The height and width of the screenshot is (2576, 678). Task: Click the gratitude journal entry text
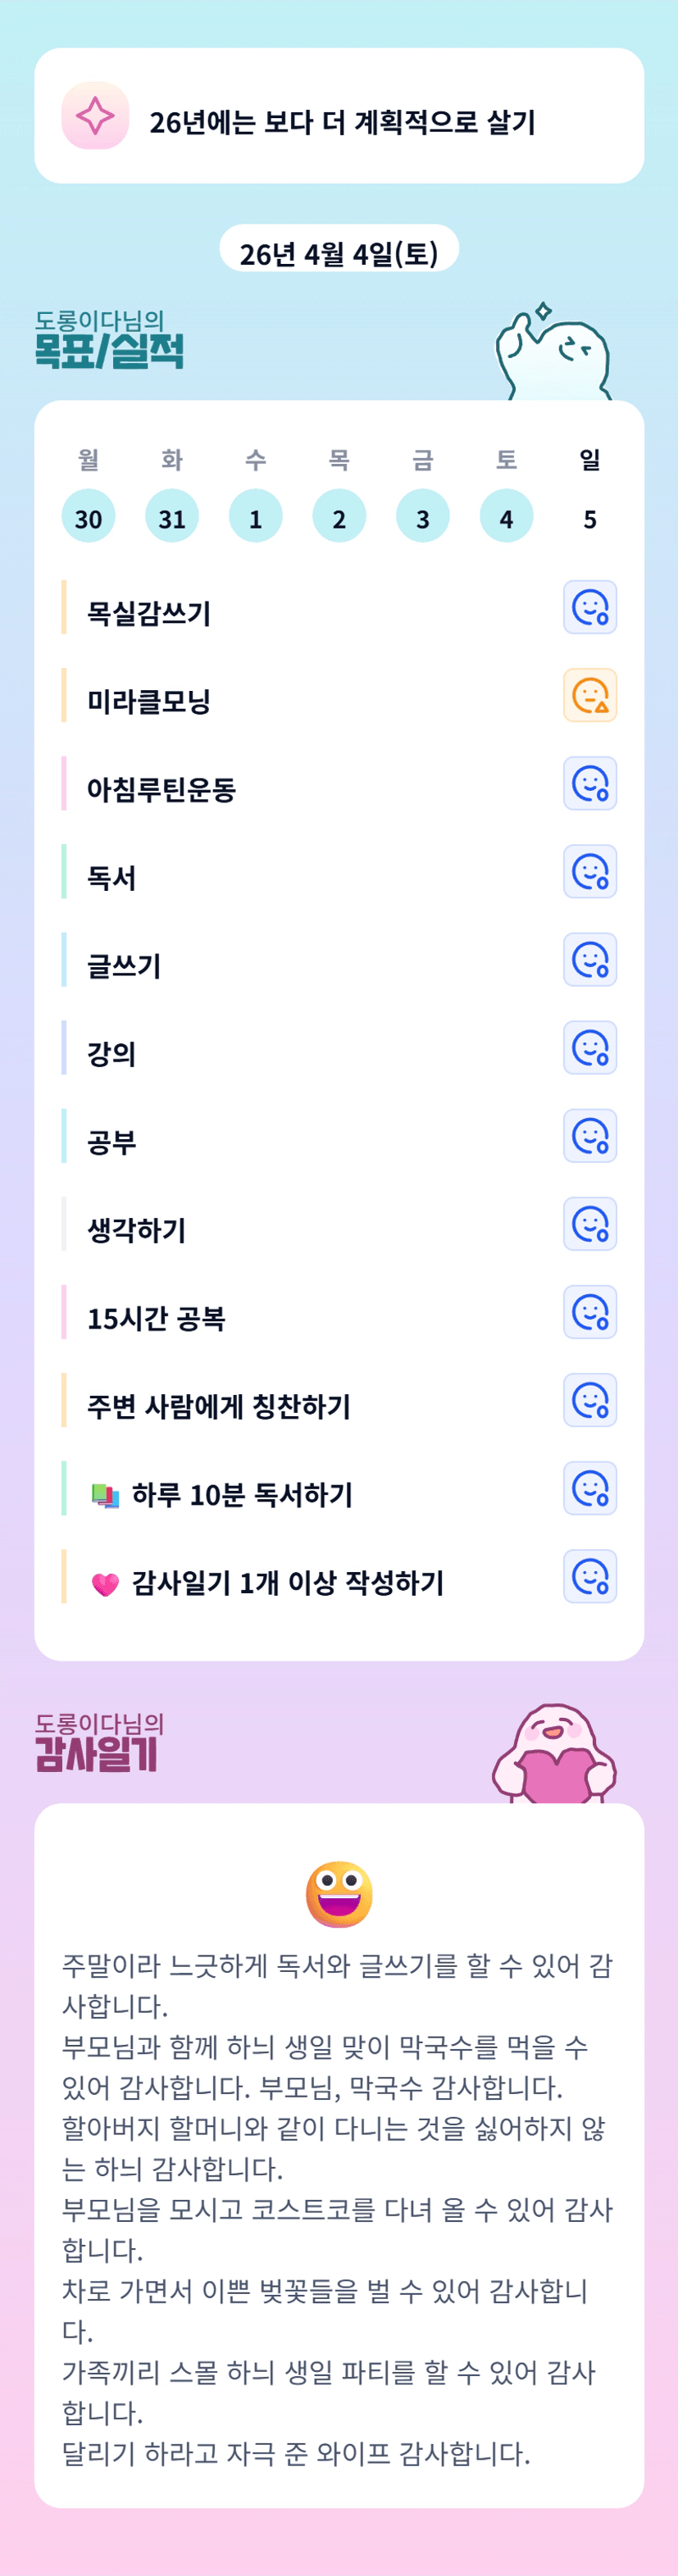(338, 2210)
